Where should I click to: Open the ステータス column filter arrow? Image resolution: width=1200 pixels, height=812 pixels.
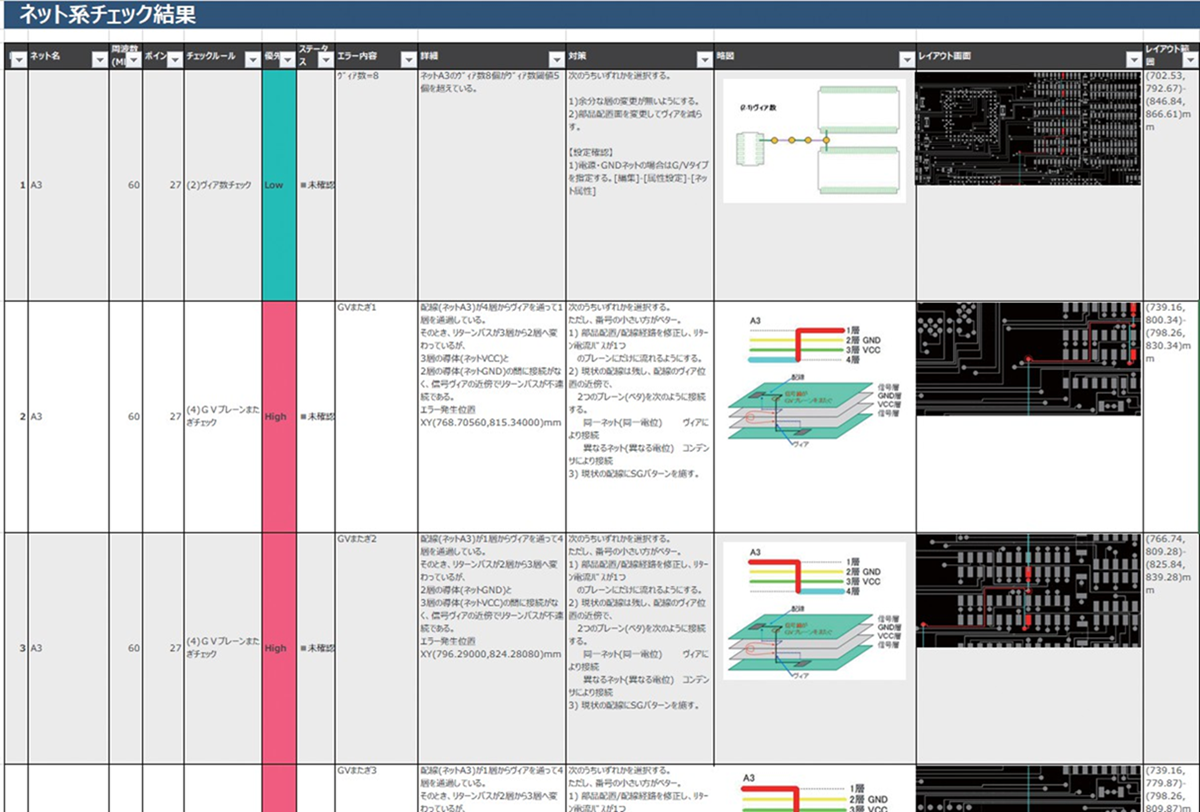click(325, 60)
